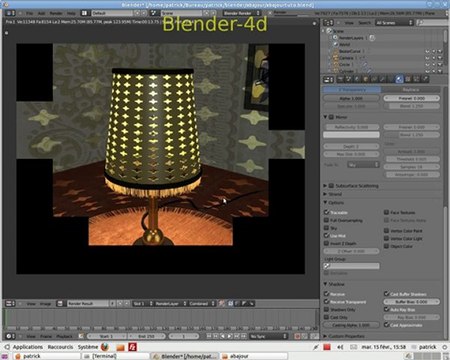Expand the Strand panel
Image resolution: width=450 pixels, height=360 pixels.
[325, 194]
